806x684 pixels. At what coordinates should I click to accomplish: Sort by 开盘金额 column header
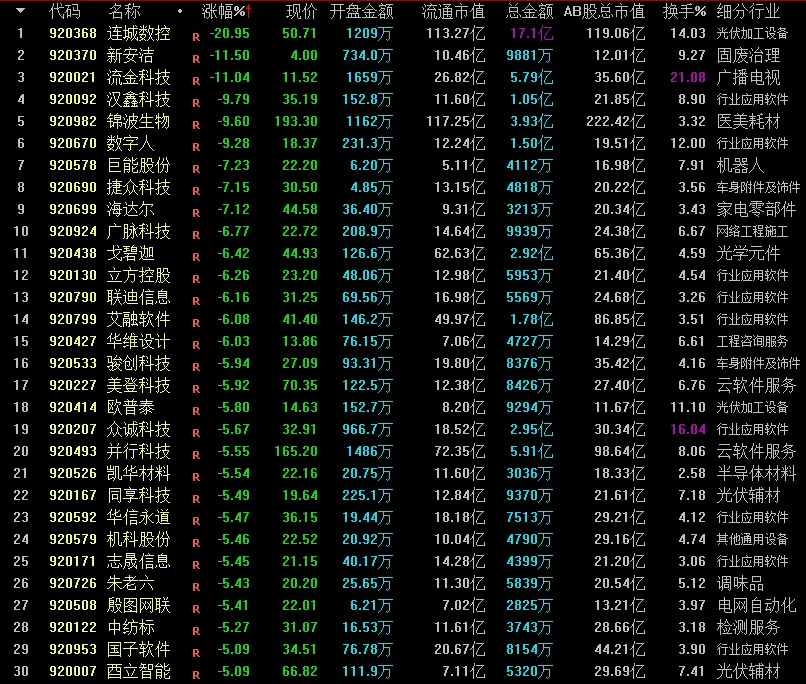[361, 11]
